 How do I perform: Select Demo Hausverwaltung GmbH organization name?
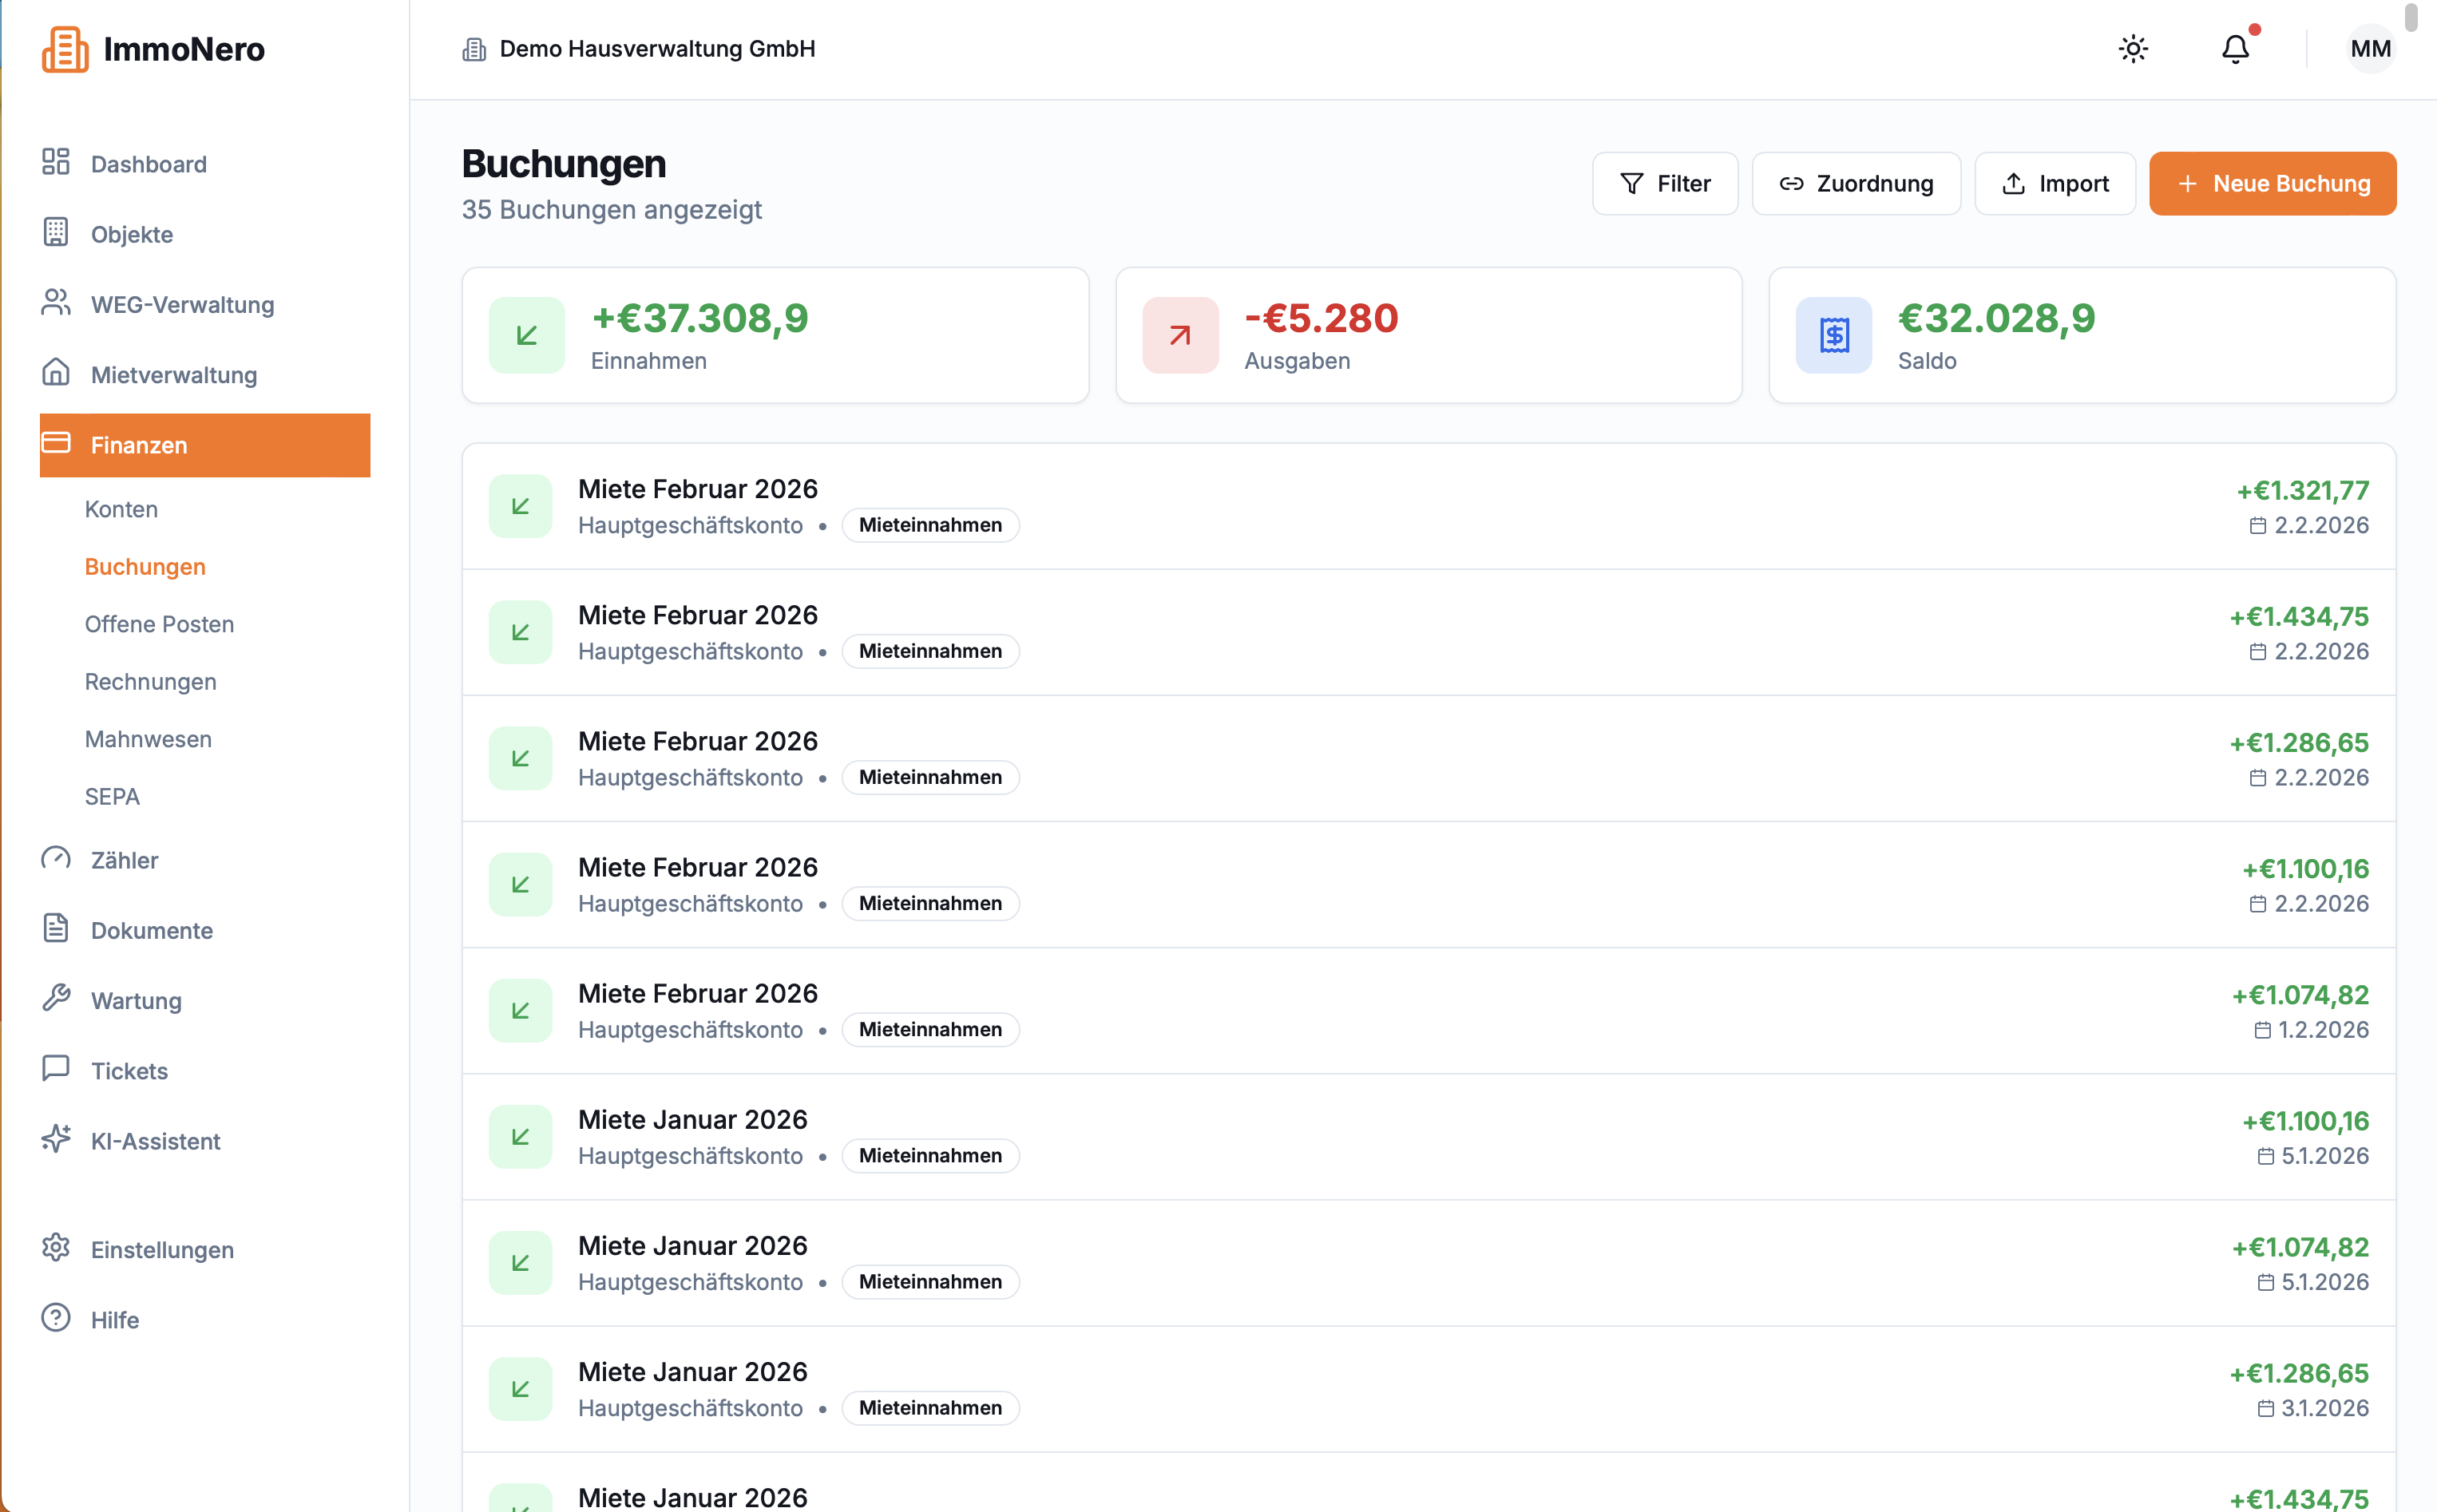coord(657,49)
